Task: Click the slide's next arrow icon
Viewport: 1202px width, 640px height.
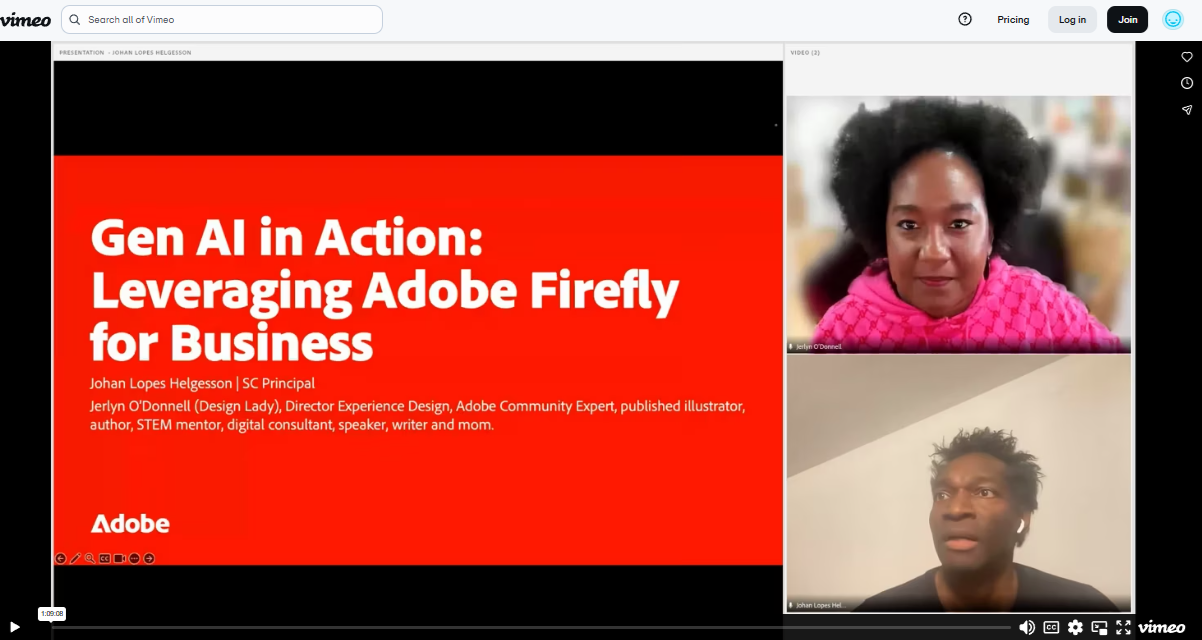Action: 149,558
